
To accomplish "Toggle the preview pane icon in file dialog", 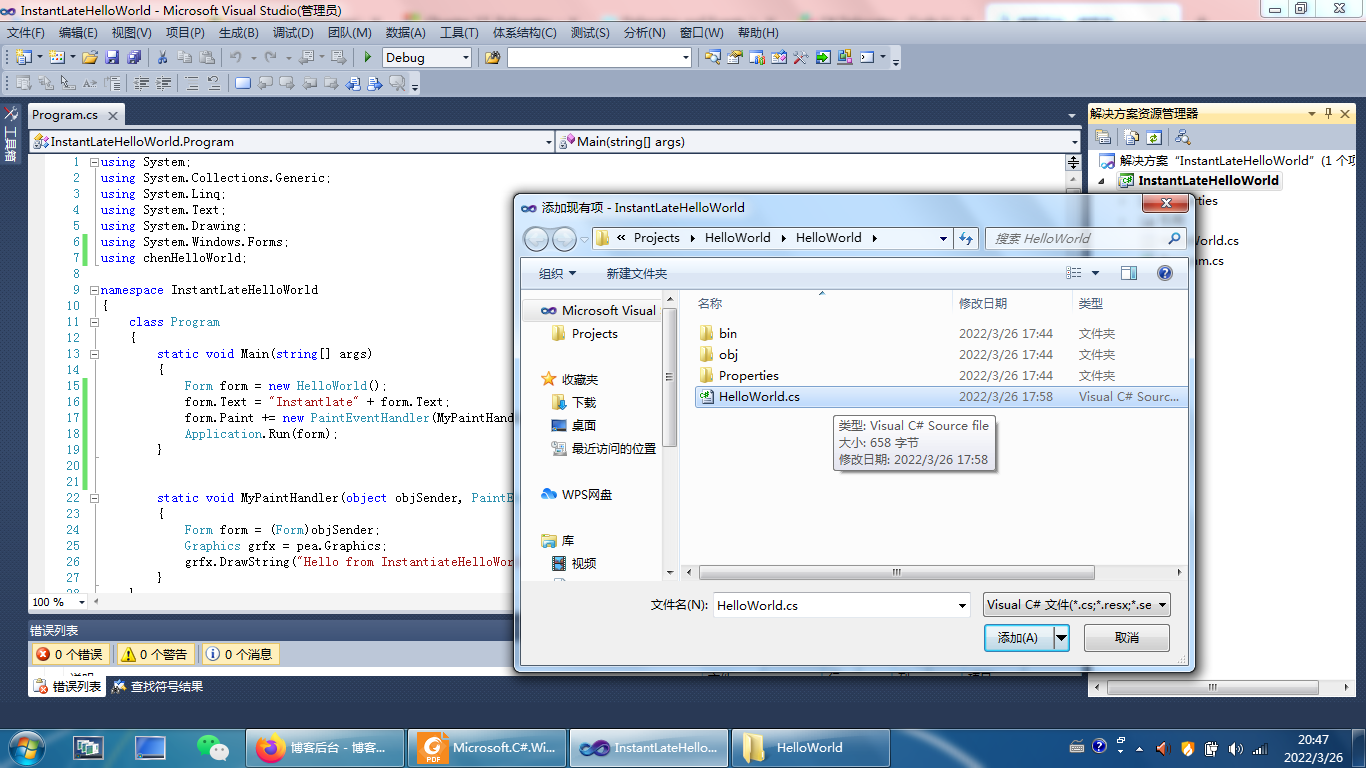I will (1129, 273).
